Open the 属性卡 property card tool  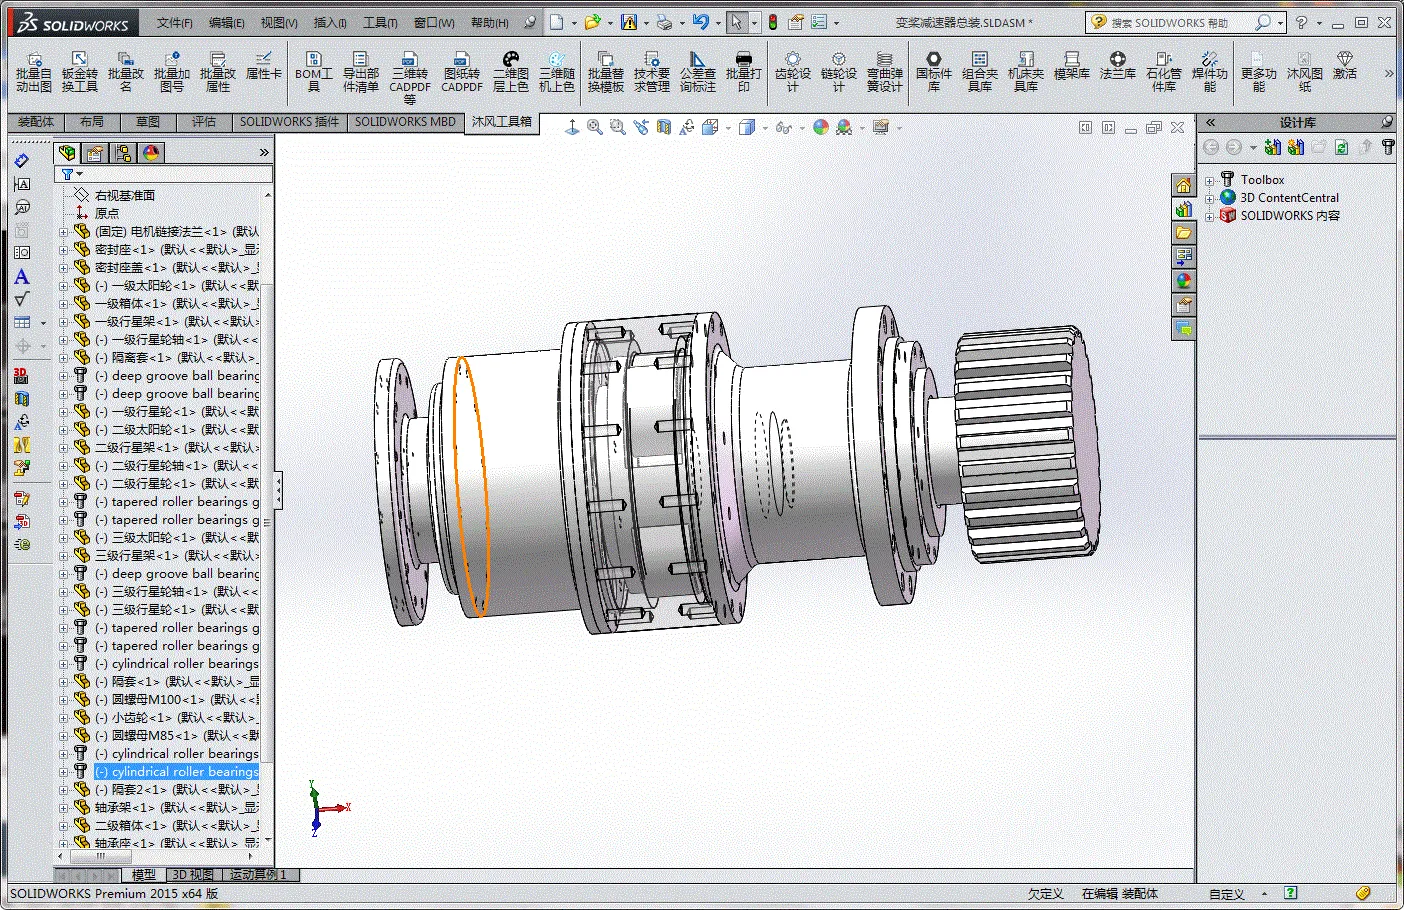[263, 66]
